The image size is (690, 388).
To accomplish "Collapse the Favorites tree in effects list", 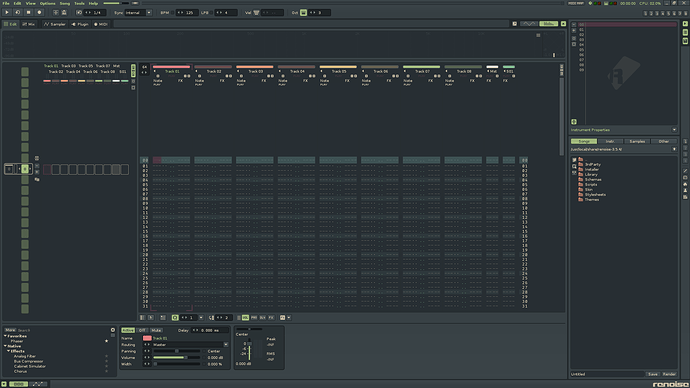I will 5,336.
